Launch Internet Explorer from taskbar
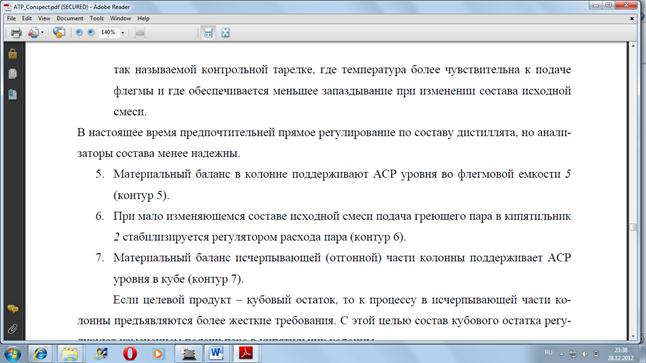 pos(40,354)
